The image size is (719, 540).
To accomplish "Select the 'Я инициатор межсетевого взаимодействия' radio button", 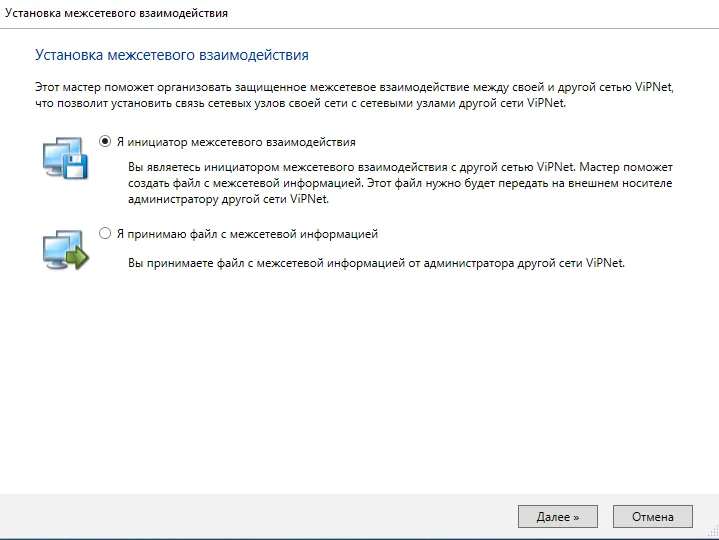I will coord(105,142).
